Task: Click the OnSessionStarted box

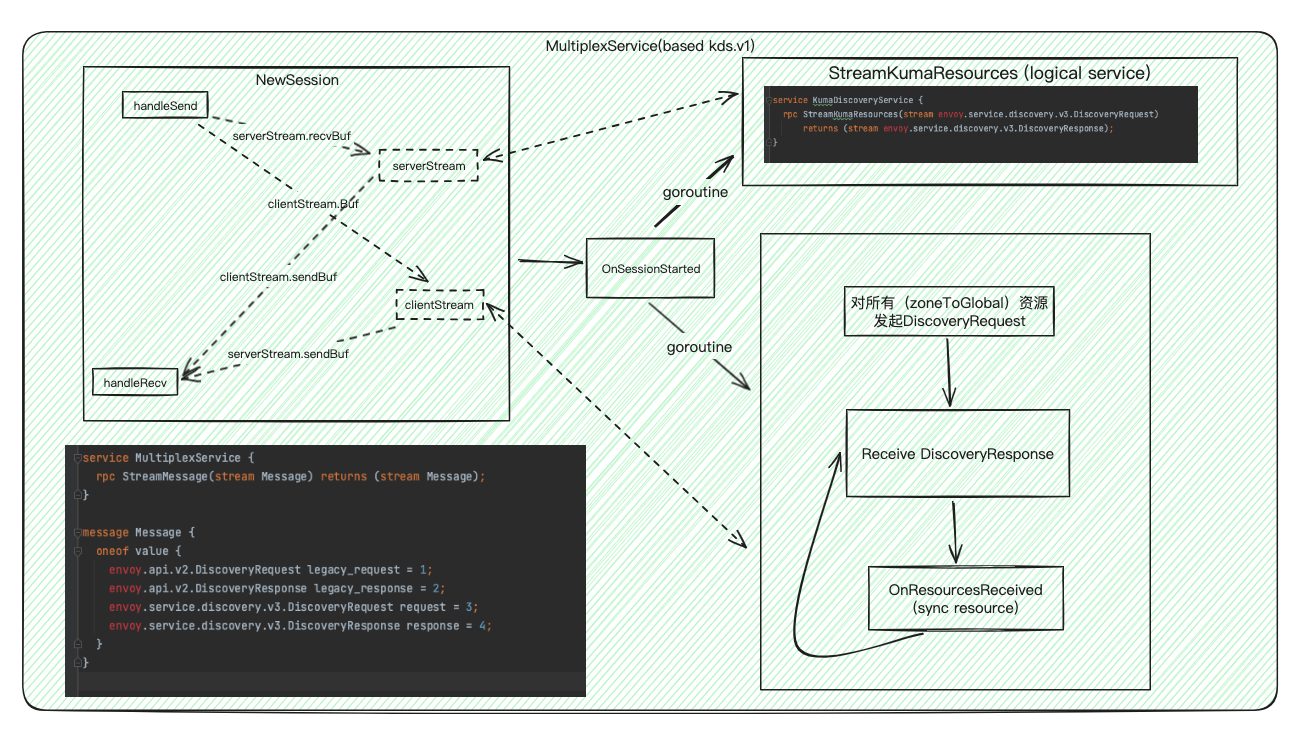Action: tap(650, 268)
